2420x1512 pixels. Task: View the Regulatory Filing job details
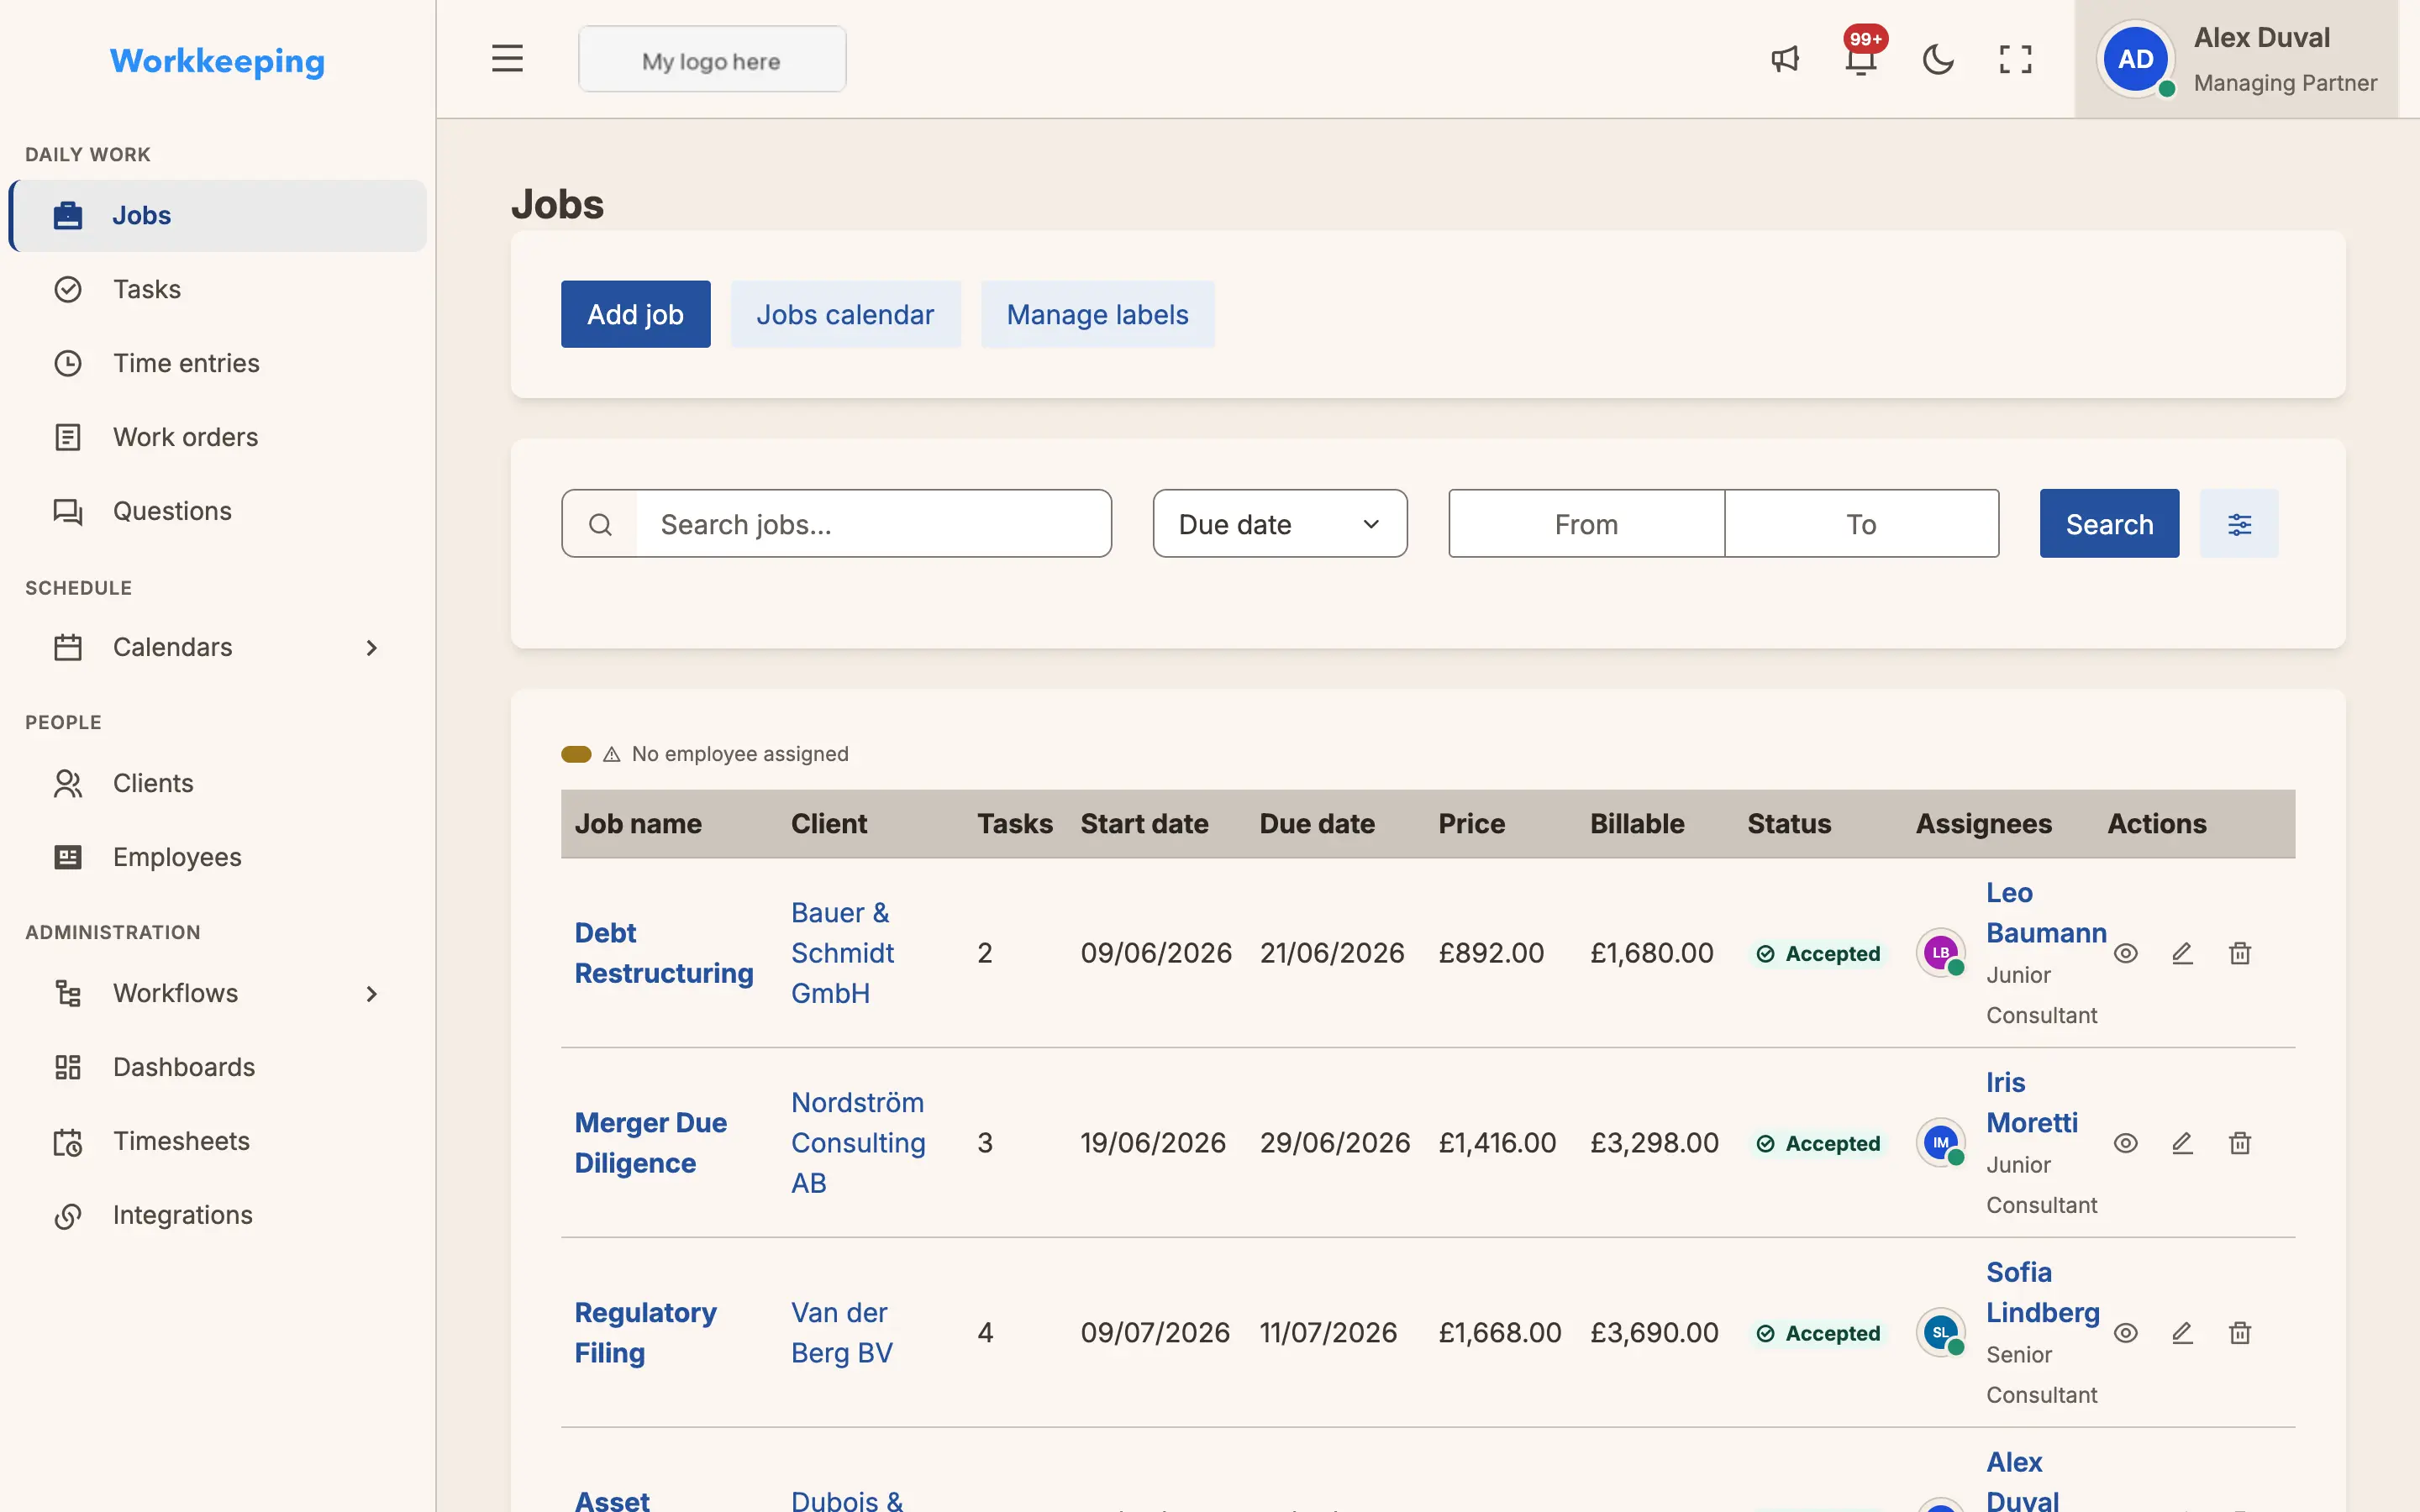pyautogui.click(x=2126, y=1333)
